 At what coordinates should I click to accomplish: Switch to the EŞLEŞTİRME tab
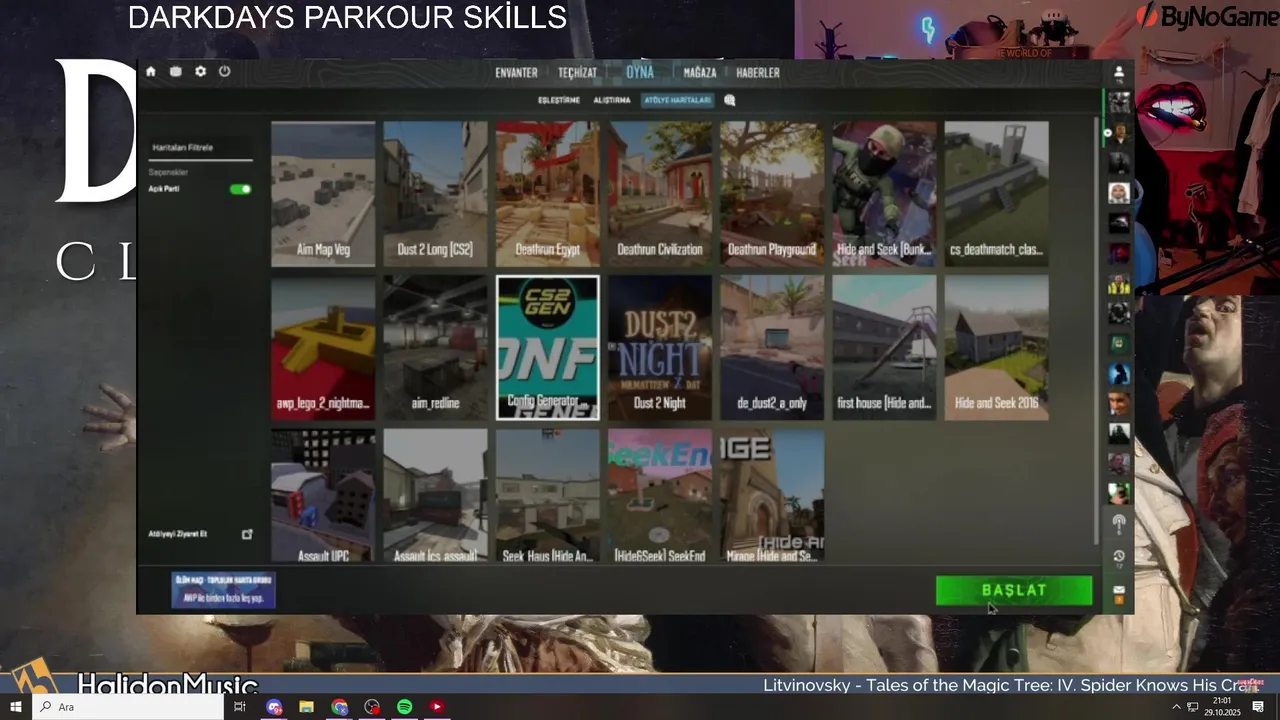coord(559,100)
